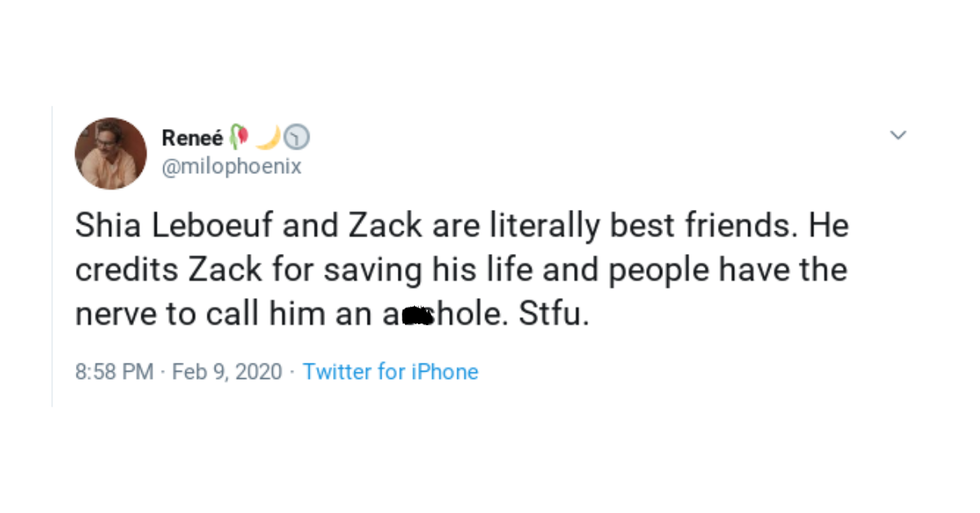Open the tweet options chevron menu

(898, 135)
